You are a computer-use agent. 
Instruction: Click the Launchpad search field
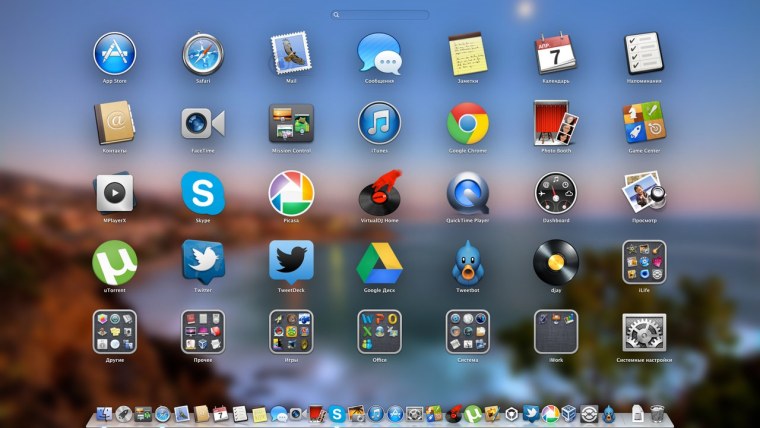click(x=380, y=15)
